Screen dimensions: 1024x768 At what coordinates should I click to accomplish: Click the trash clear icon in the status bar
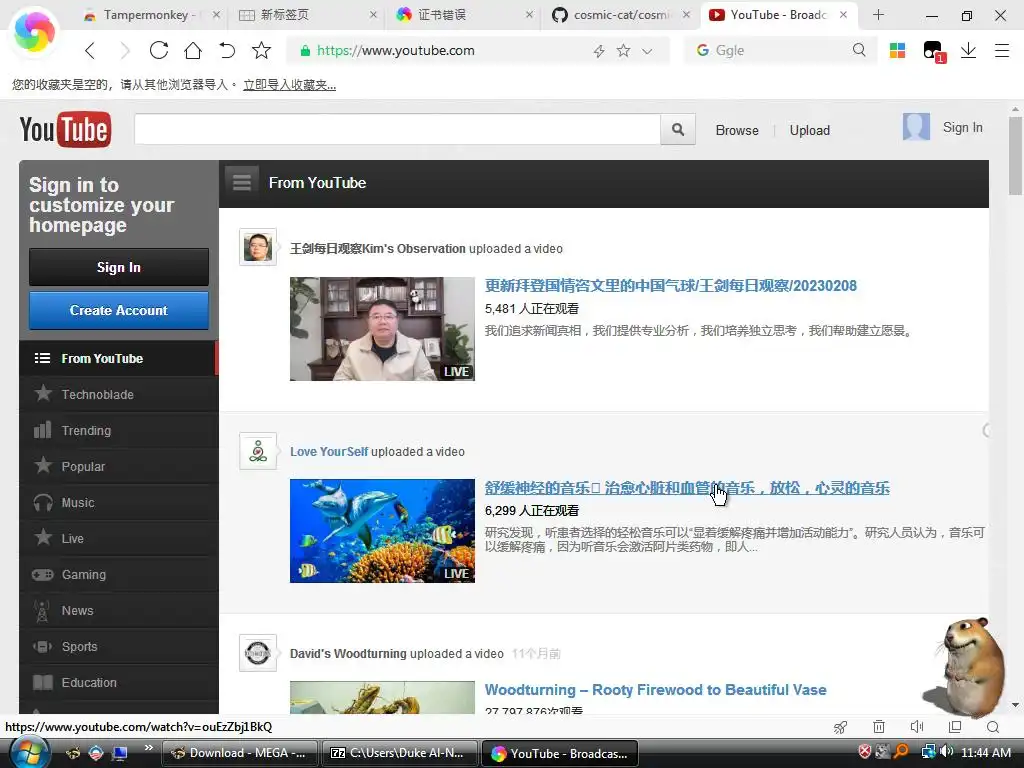(x=879, y=727)
